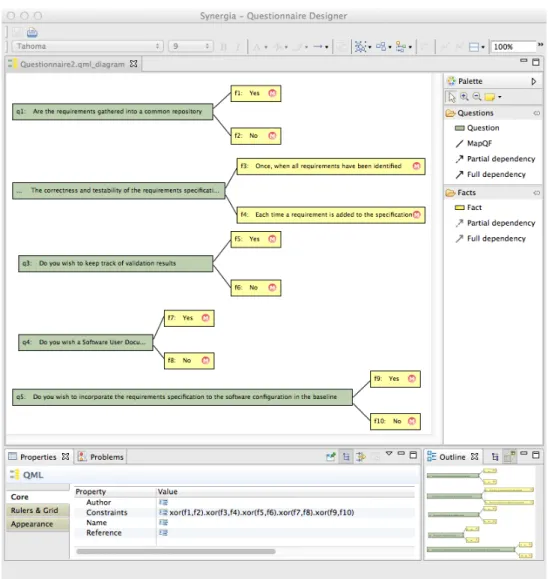Maximize the diagram editor area
The height and width of the screenshot is (579, 549).
click(x=536, y=62)
